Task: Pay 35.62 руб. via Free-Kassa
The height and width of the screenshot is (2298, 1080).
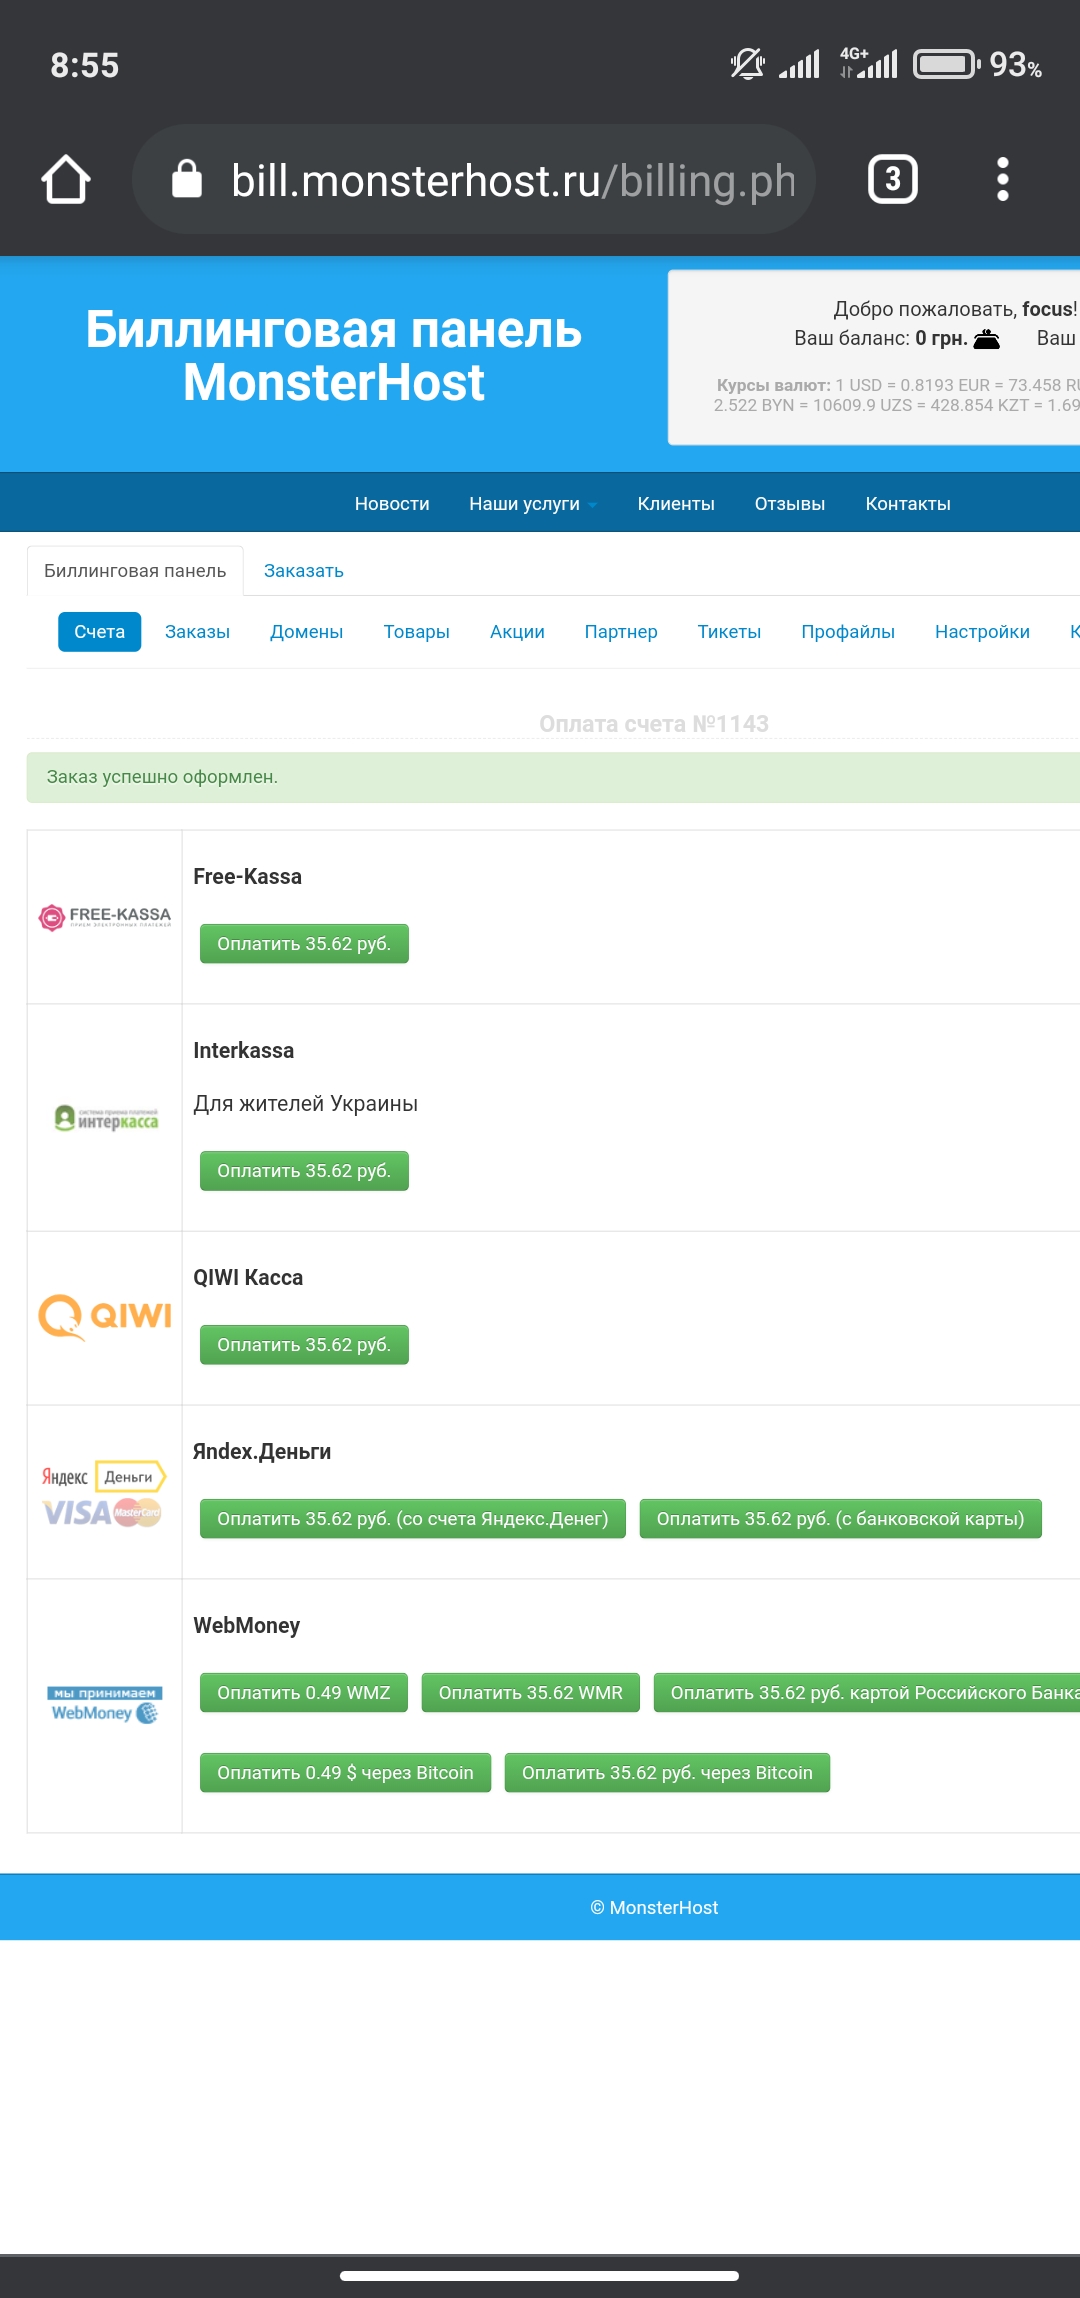Action: click(304, 944)
